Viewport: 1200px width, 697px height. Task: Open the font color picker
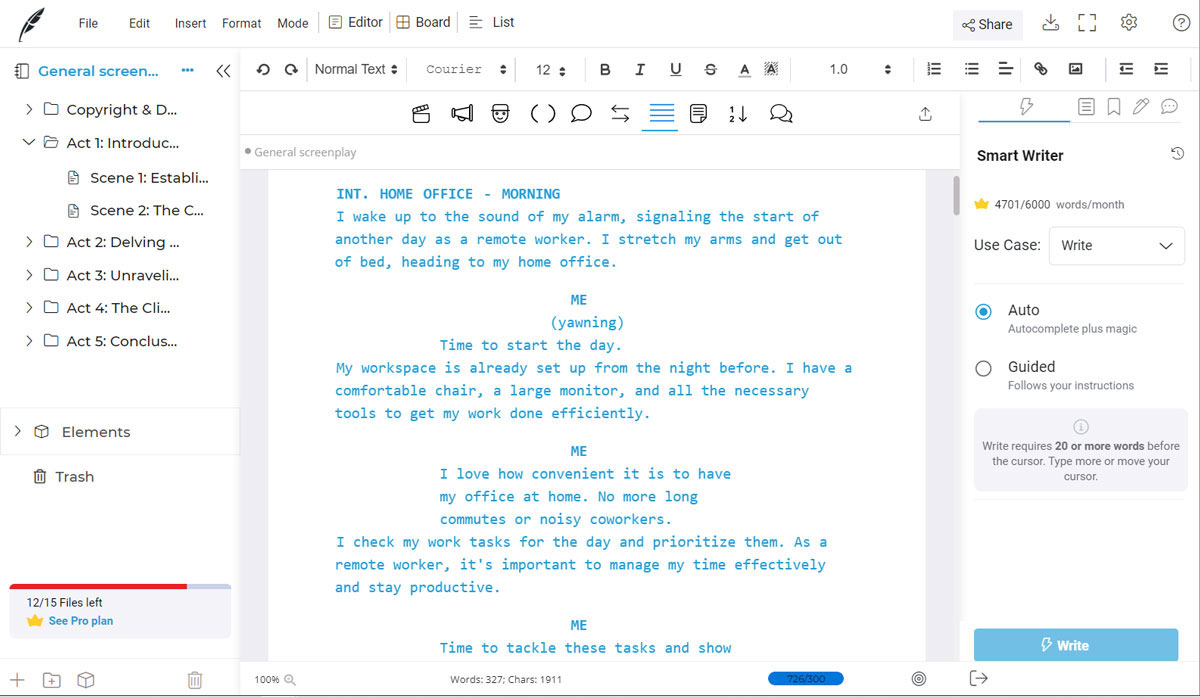744,69
